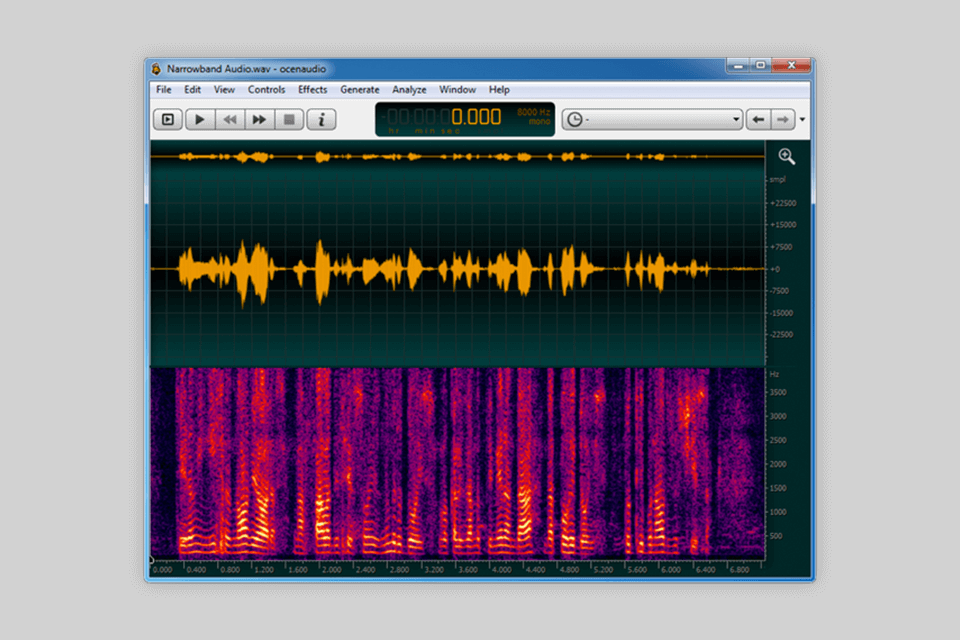
Task: Expand the history combo box arrow
Action: 735,119
